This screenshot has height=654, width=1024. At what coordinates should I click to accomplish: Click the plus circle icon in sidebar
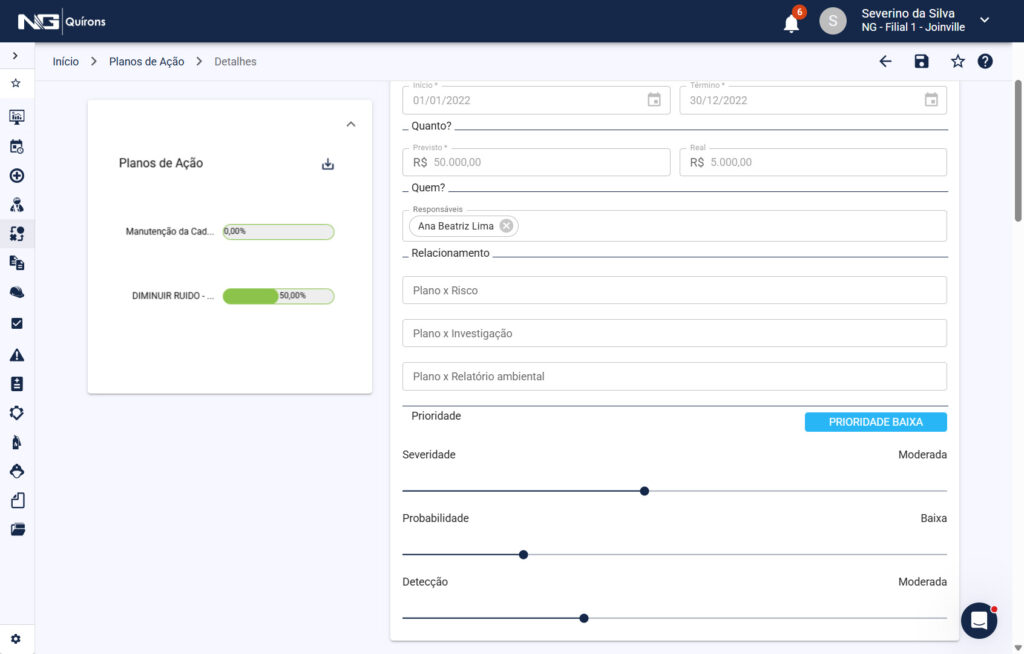tap(17, 176)
